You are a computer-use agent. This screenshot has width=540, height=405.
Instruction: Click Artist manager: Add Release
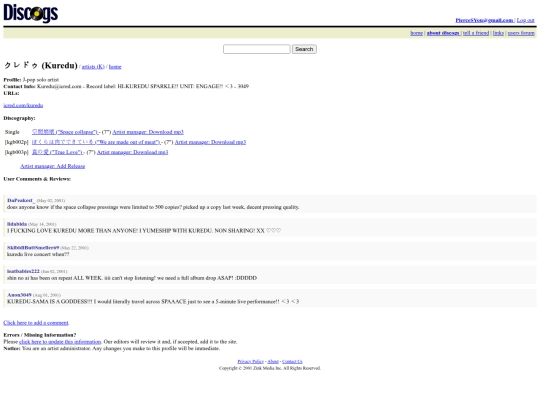52,166
